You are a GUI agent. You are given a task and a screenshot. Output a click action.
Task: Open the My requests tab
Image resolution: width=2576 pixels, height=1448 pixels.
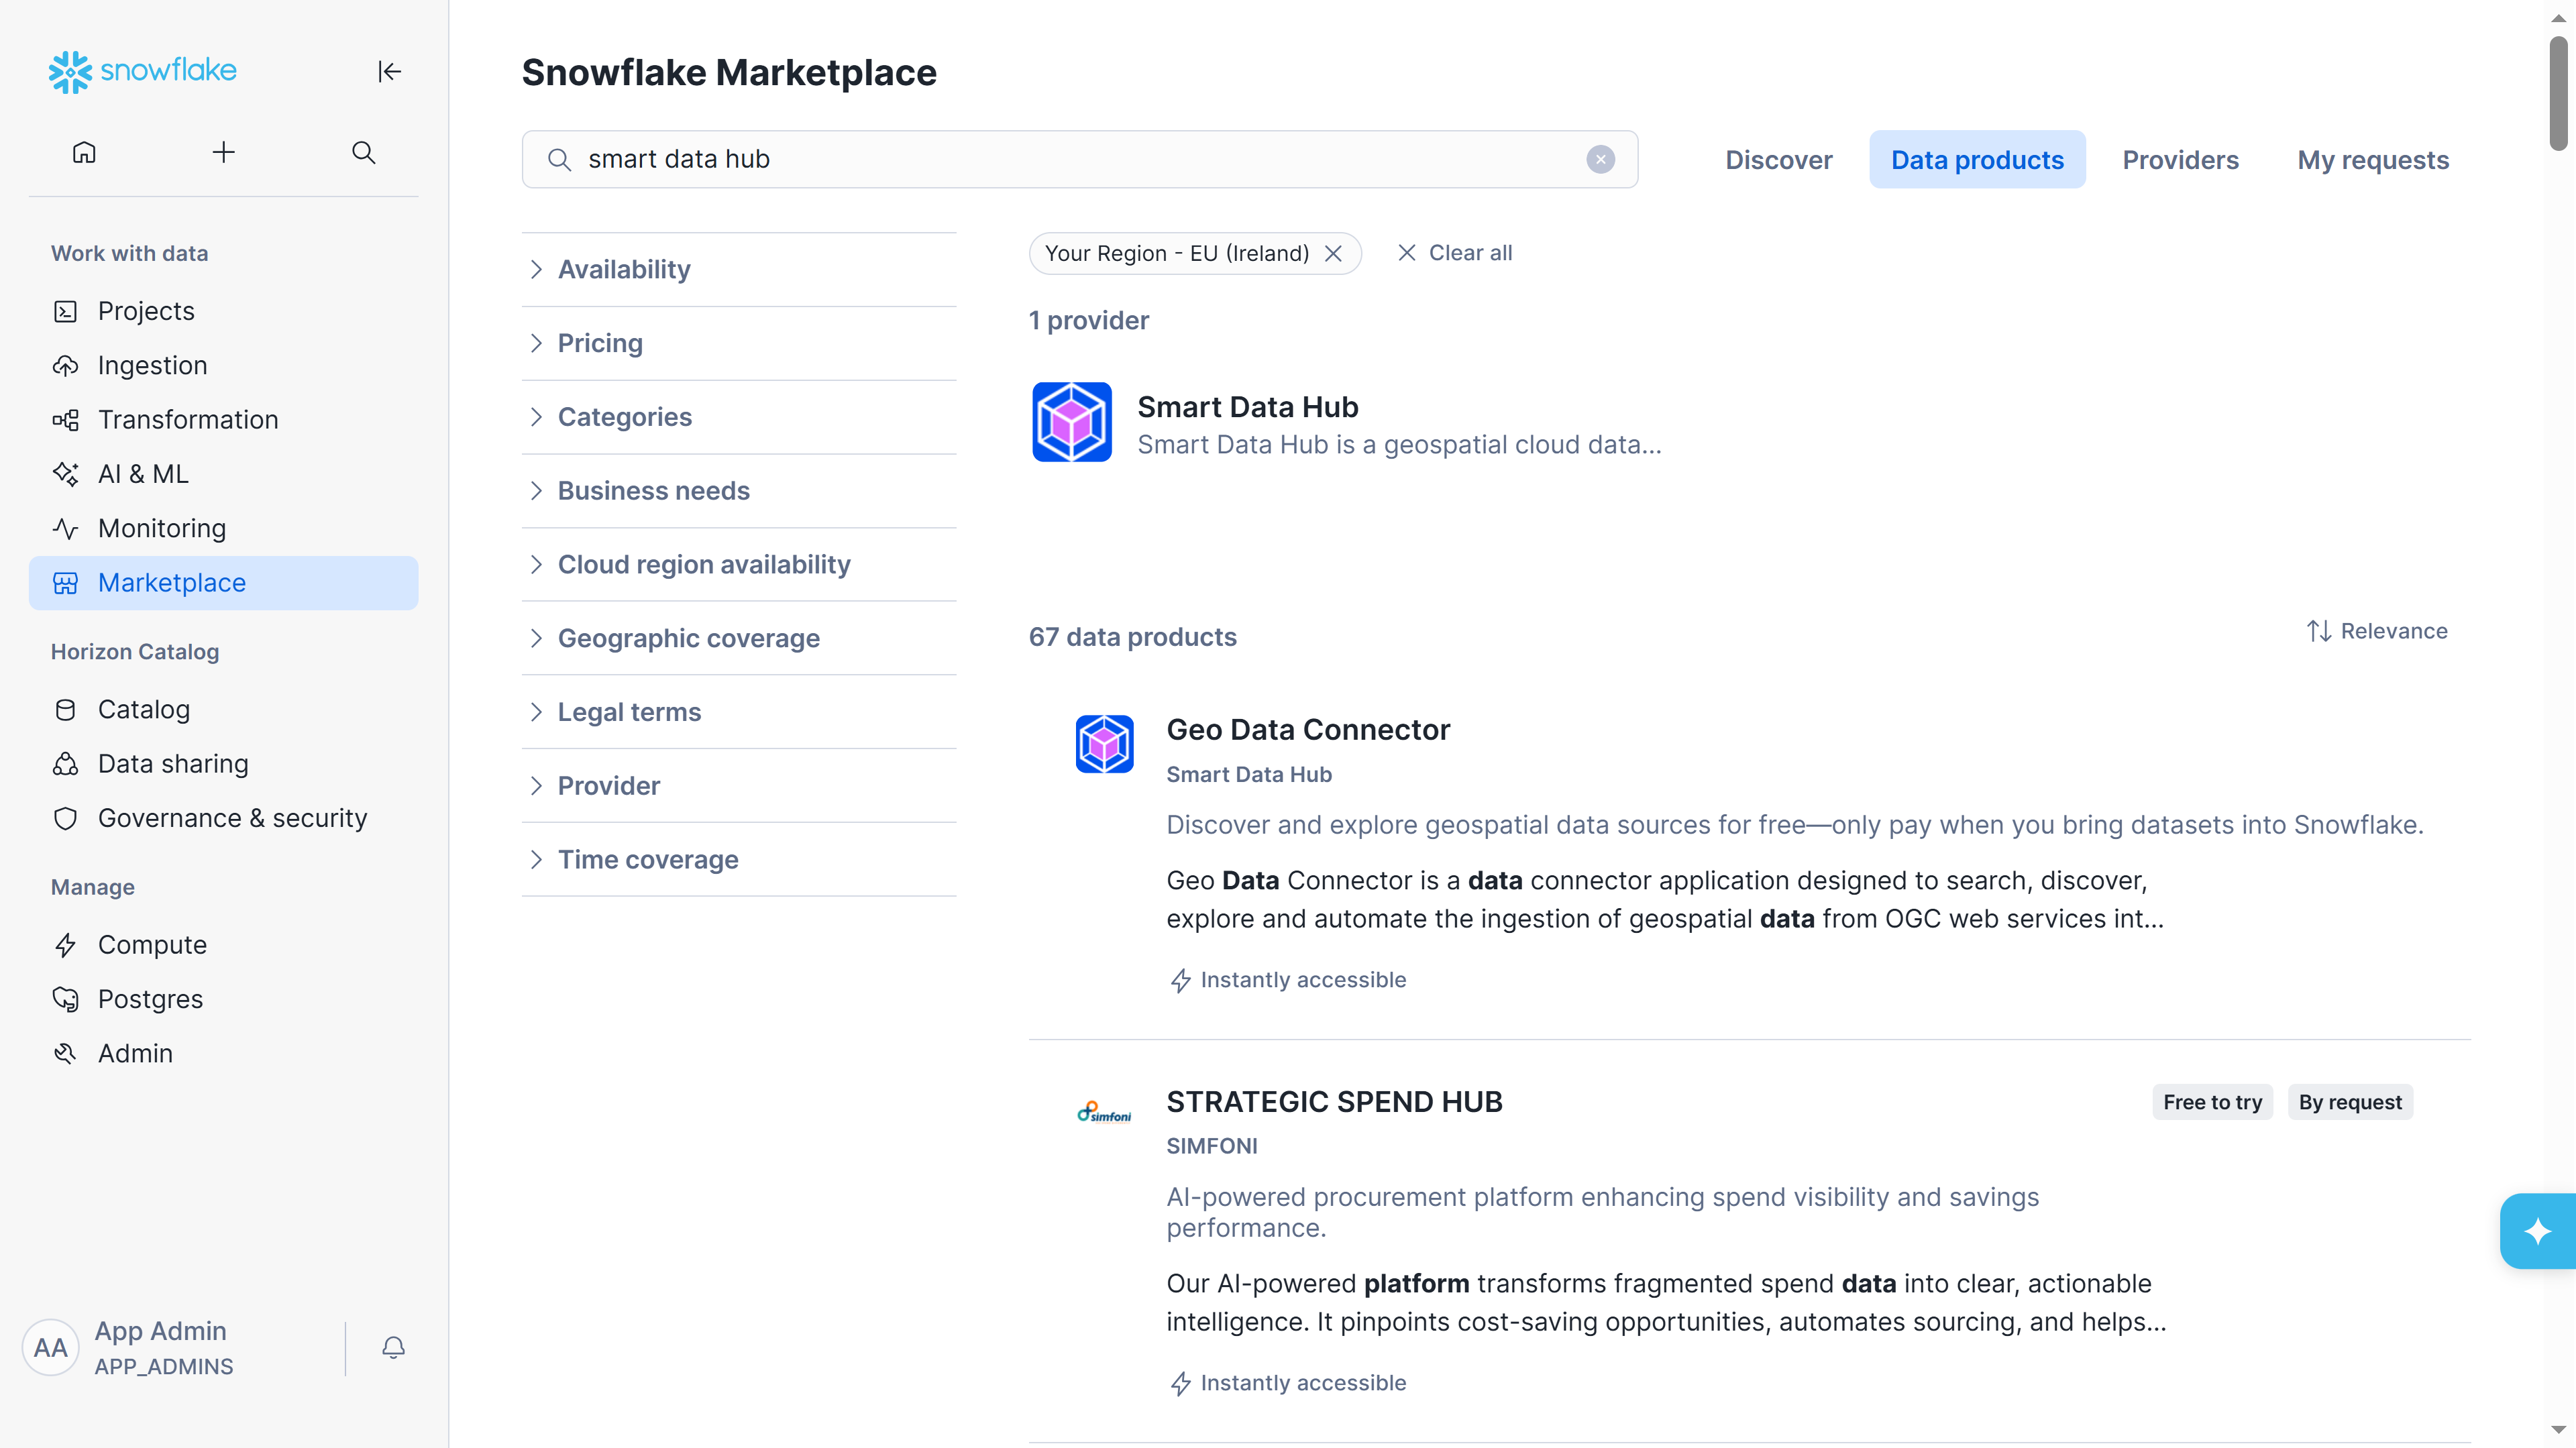(x=2373, y=160)
